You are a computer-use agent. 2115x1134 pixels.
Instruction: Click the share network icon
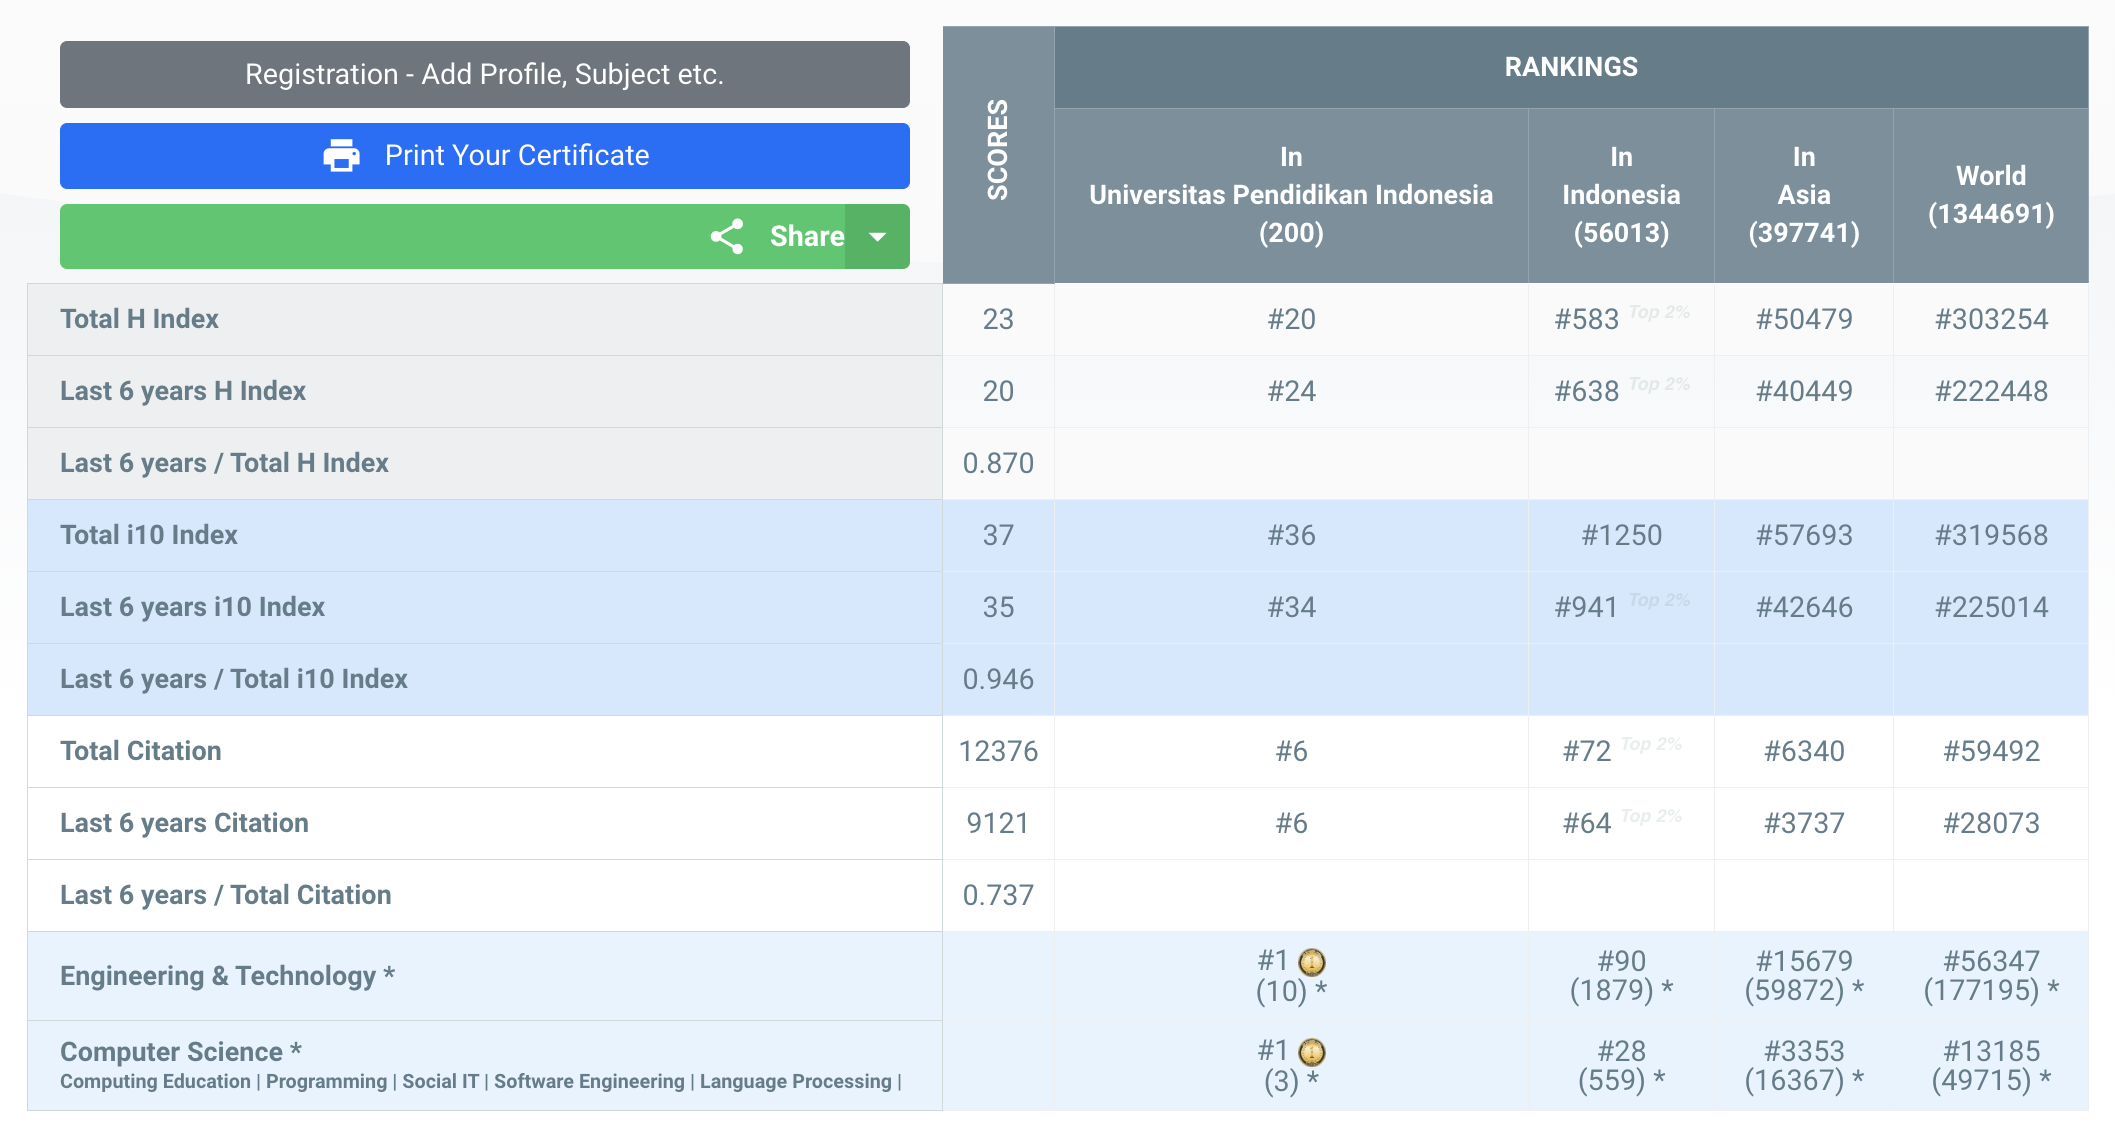click(727, 237)
